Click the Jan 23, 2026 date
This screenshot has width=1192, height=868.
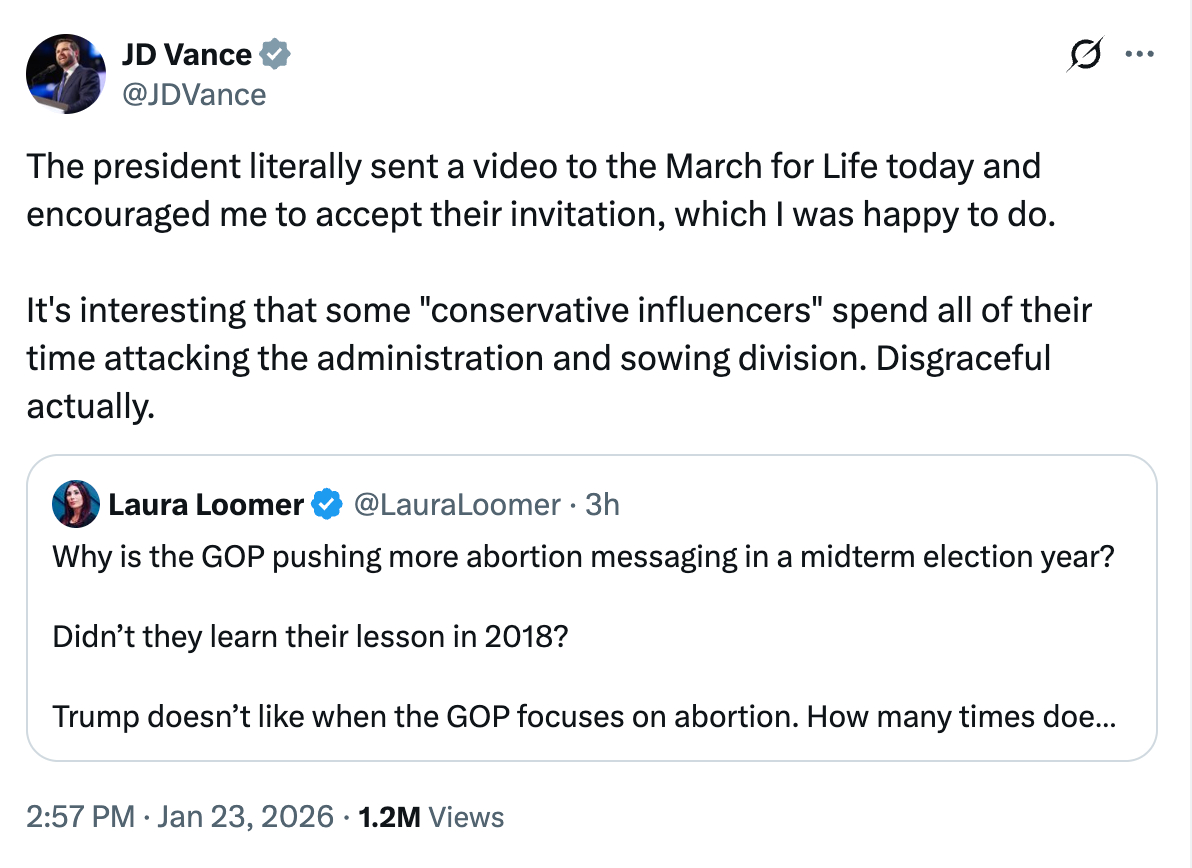pos(244,817)
